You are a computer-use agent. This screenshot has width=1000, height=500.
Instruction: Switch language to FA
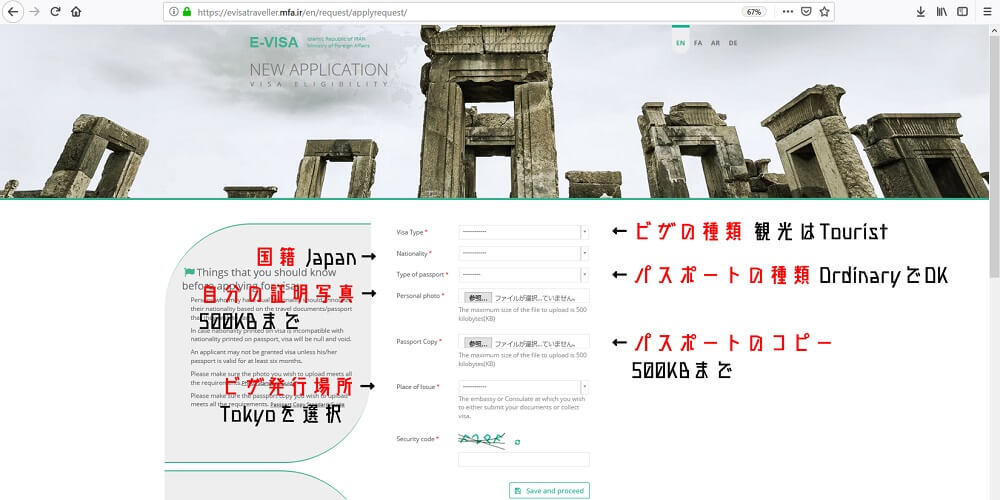(698, 43)
